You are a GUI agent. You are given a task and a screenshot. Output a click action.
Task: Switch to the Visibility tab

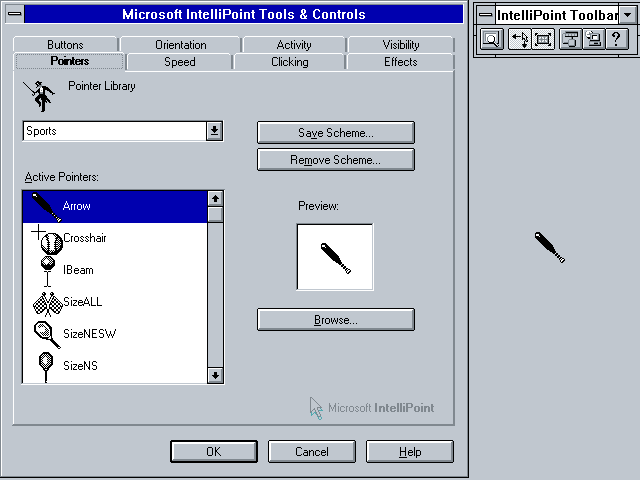(x=401, y=44)
